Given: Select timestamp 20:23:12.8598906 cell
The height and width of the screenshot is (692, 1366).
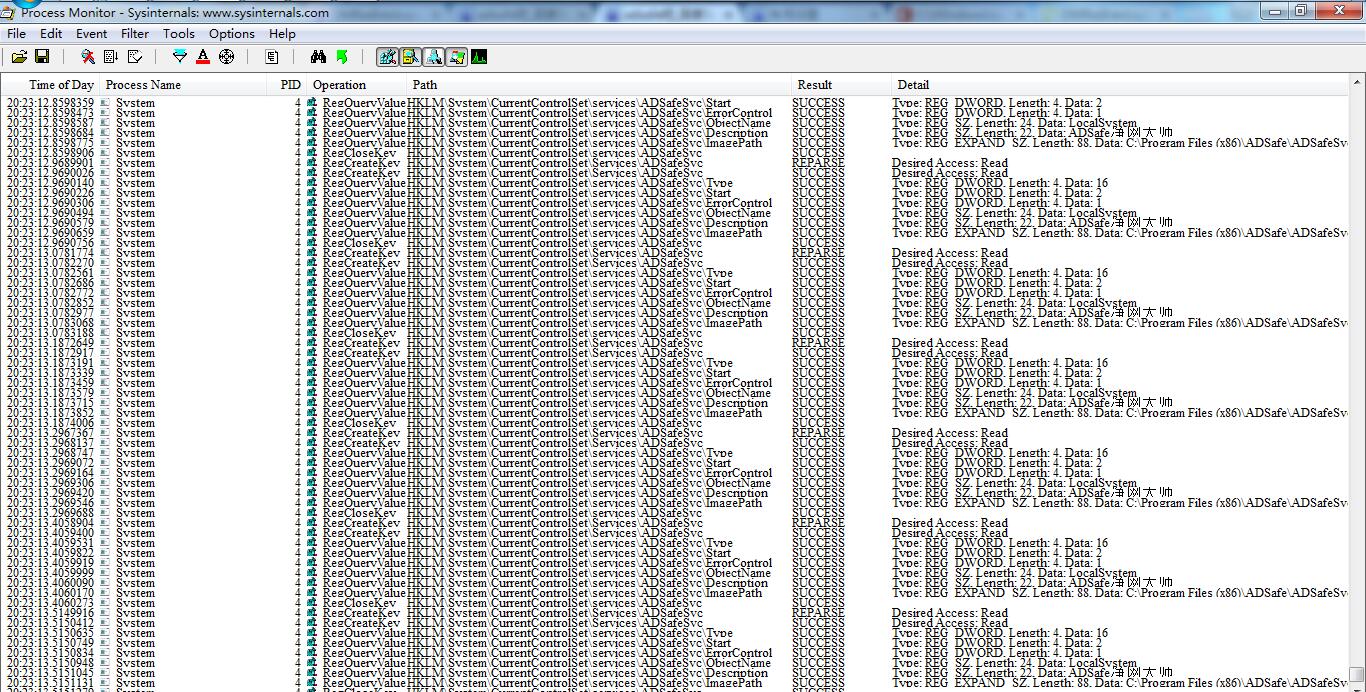Looking at the screenshot, I should coord(50,153).
